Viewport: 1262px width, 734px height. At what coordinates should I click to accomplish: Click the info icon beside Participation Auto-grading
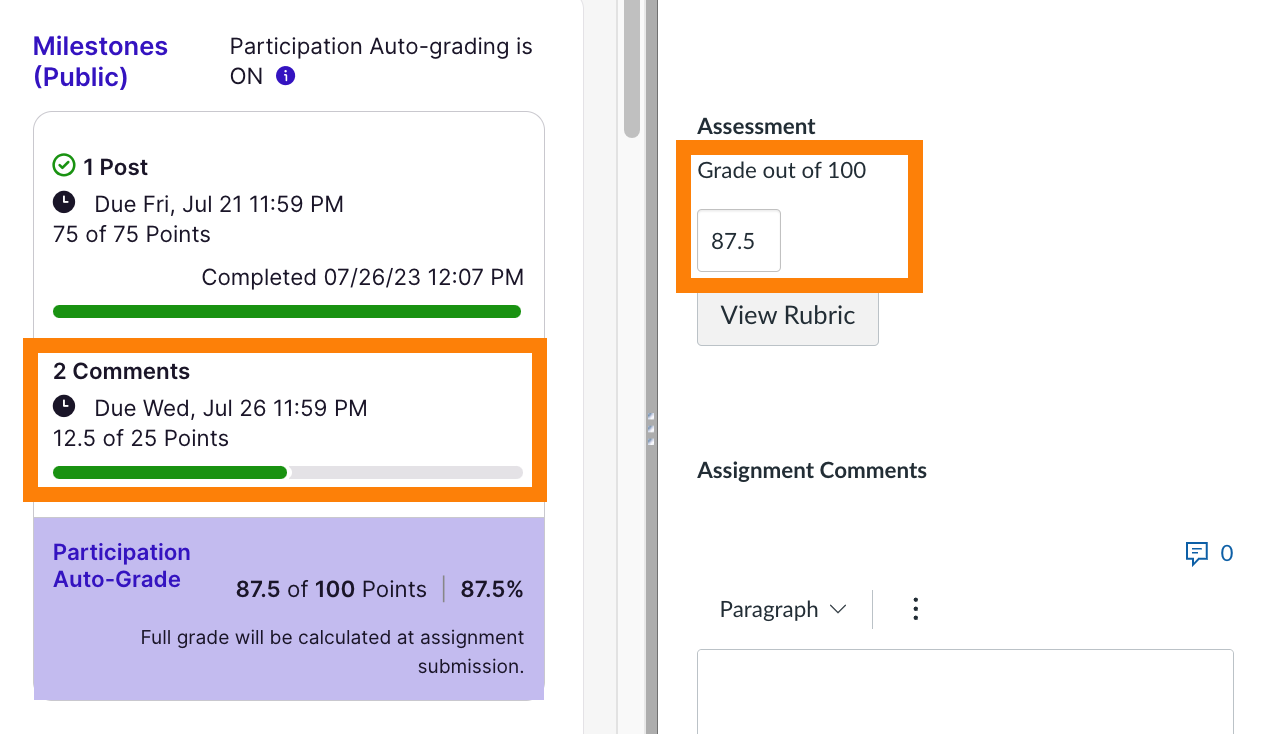coord(286,76)
